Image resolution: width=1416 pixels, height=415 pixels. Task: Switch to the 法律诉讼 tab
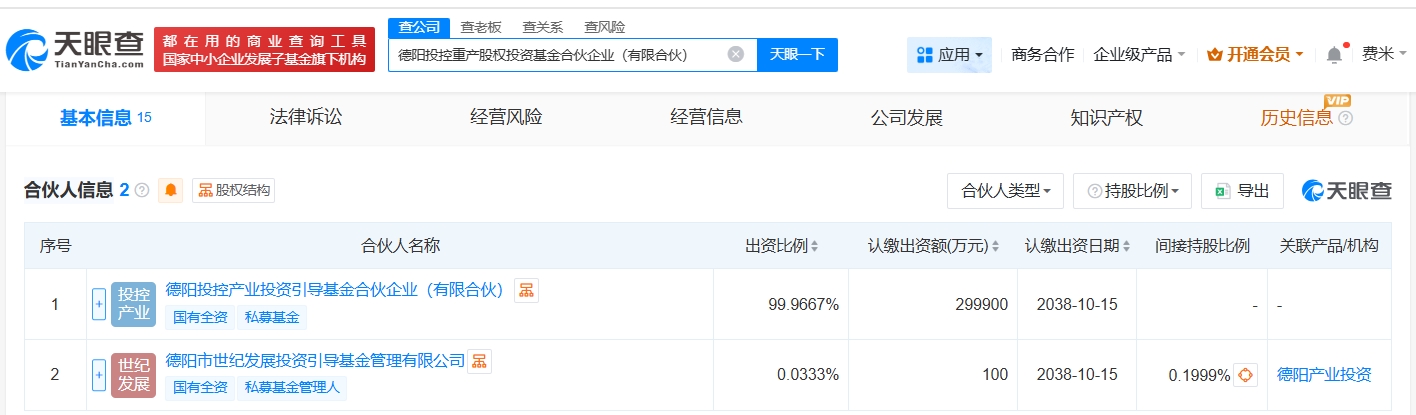tap(306, 118)
